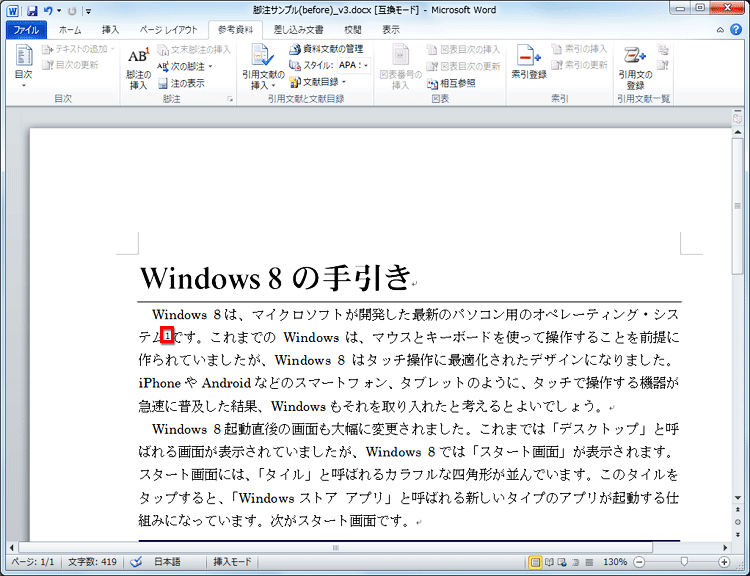Image resolution: width=750 pixels, height=576 pixels.
Task: Collapse the ribbon with the caret icon
Action: (x=720, y=30)
